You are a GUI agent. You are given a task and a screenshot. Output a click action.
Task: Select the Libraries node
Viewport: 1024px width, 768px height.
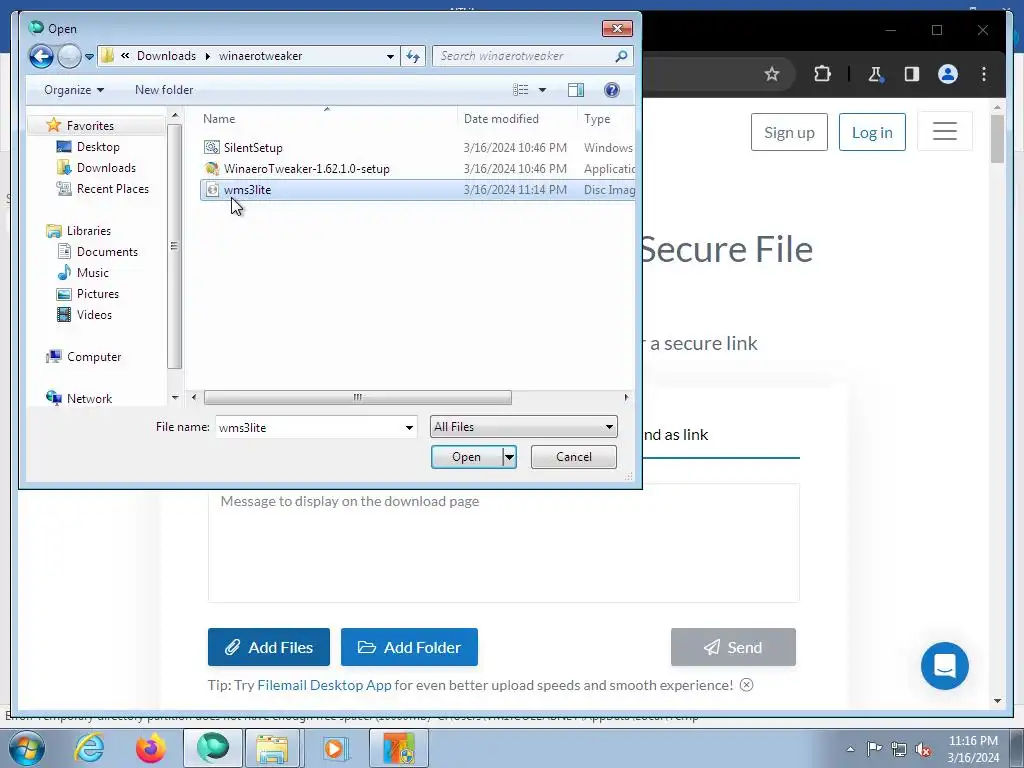point(88,231)
